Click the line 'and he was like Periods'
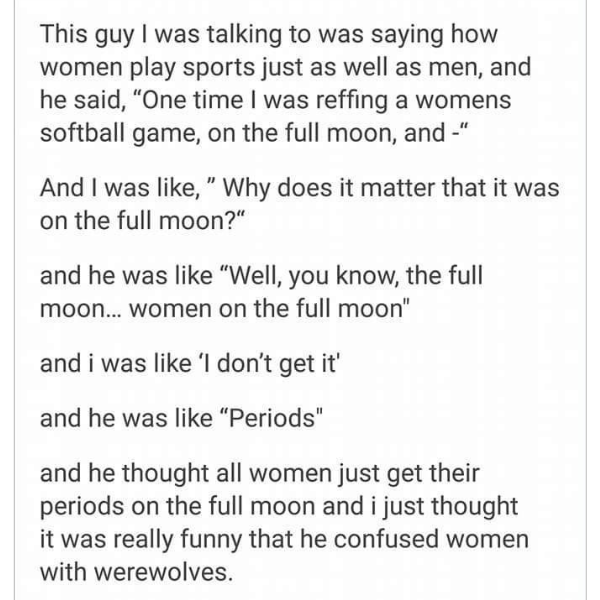 [x=181, y=418]
